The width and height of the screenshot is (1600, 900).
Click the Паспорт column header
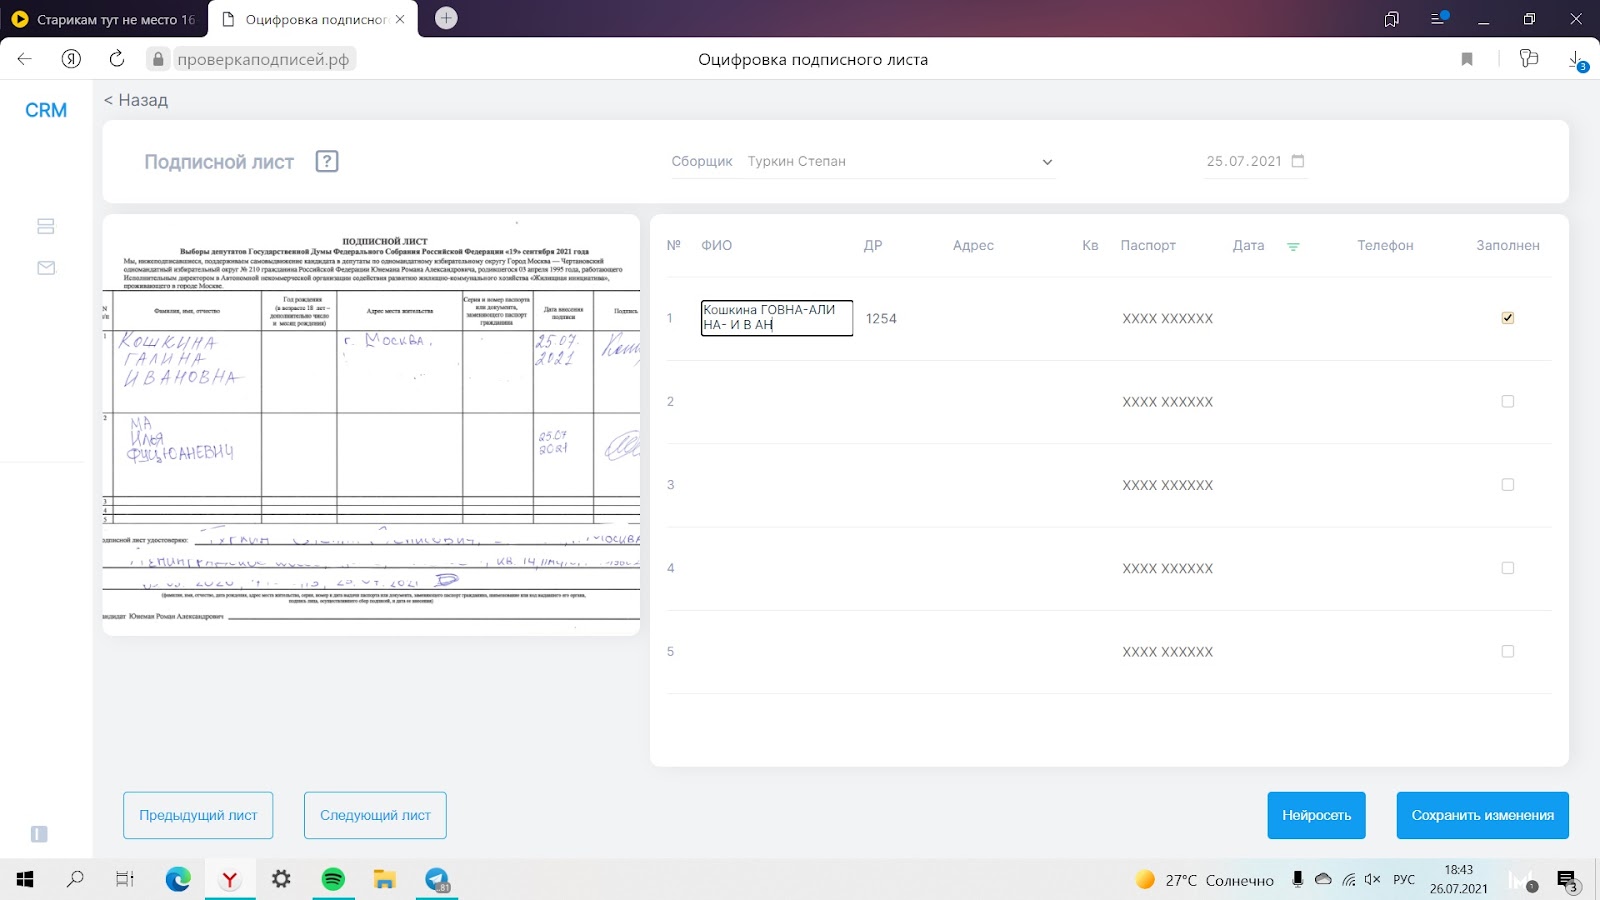click(x=1148, y=246)
